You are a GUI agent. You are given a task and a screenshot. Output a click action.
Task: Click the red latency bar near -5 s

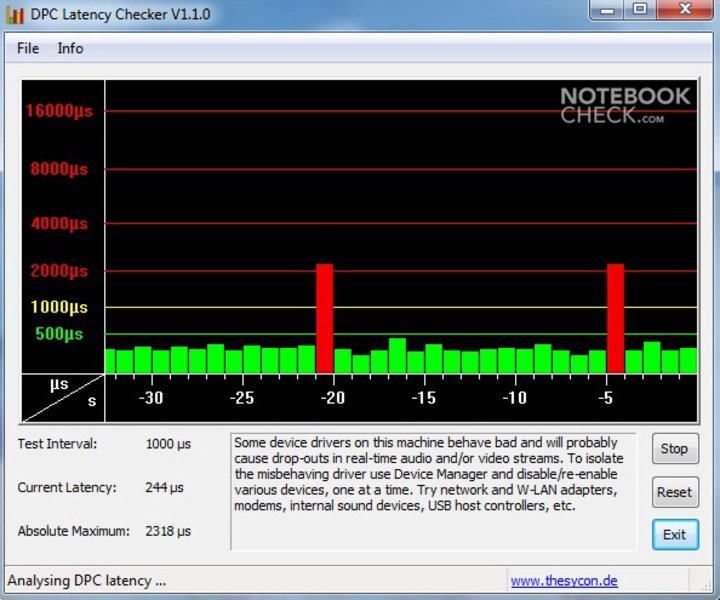pos(616,318)
